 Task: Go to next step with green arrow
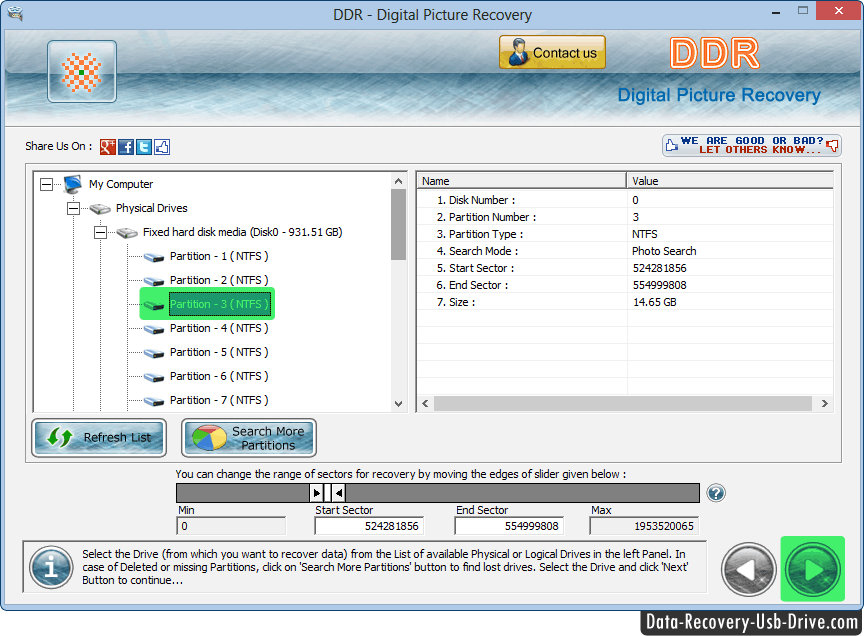(812, 569)
